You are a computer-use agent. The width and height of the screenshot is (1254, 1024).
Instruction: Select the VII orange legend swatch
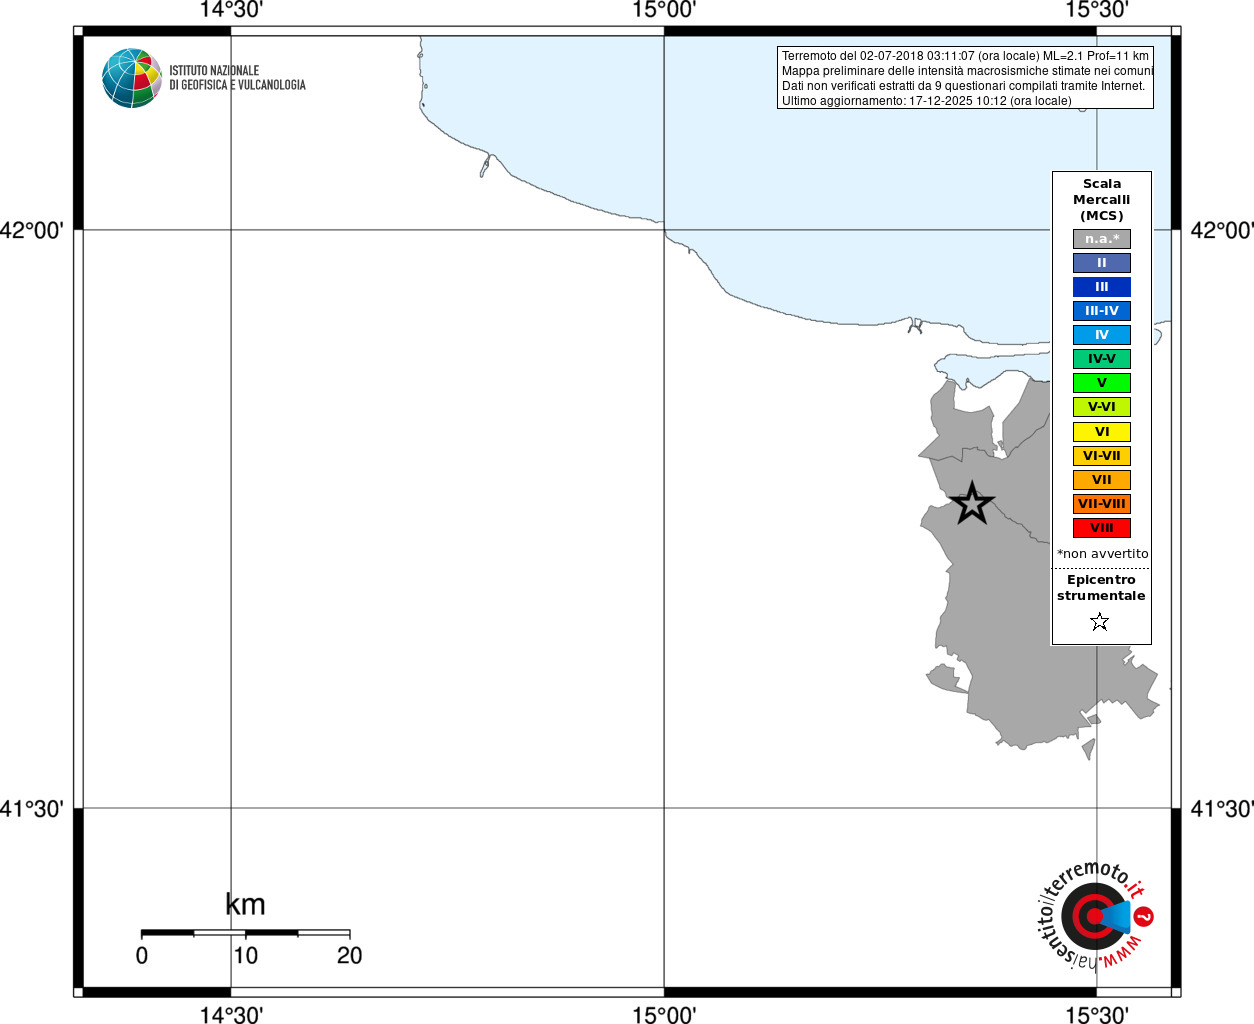point(1102,480)
